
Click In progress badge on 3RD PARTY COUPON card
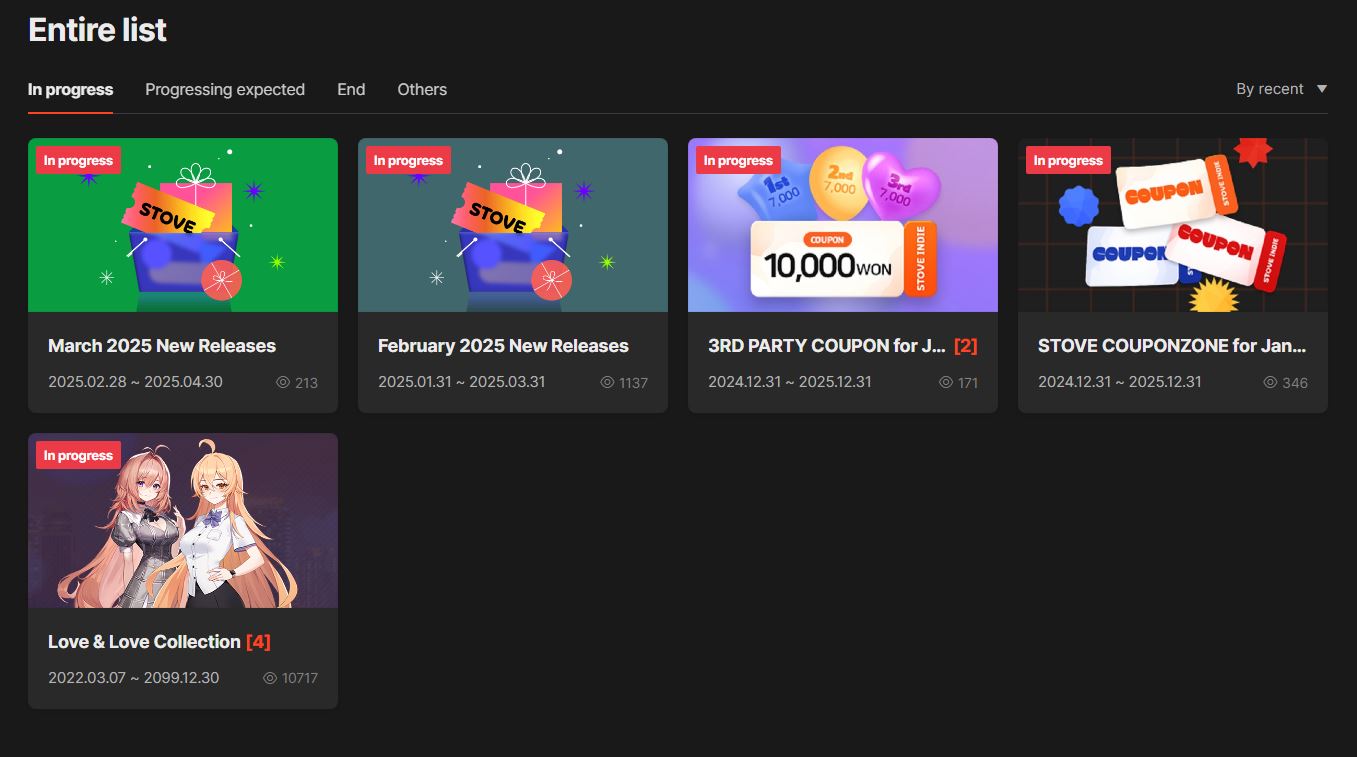click(x=738, y=160)
